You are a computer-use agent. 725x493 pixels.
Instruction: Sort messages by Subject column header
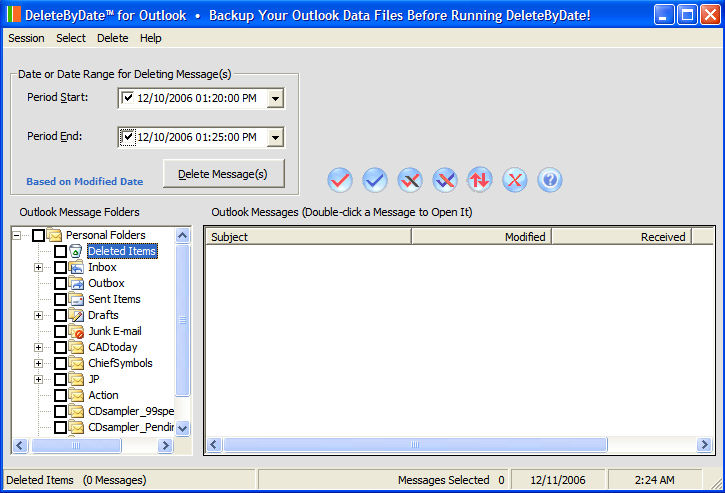(x=308, y=237)
